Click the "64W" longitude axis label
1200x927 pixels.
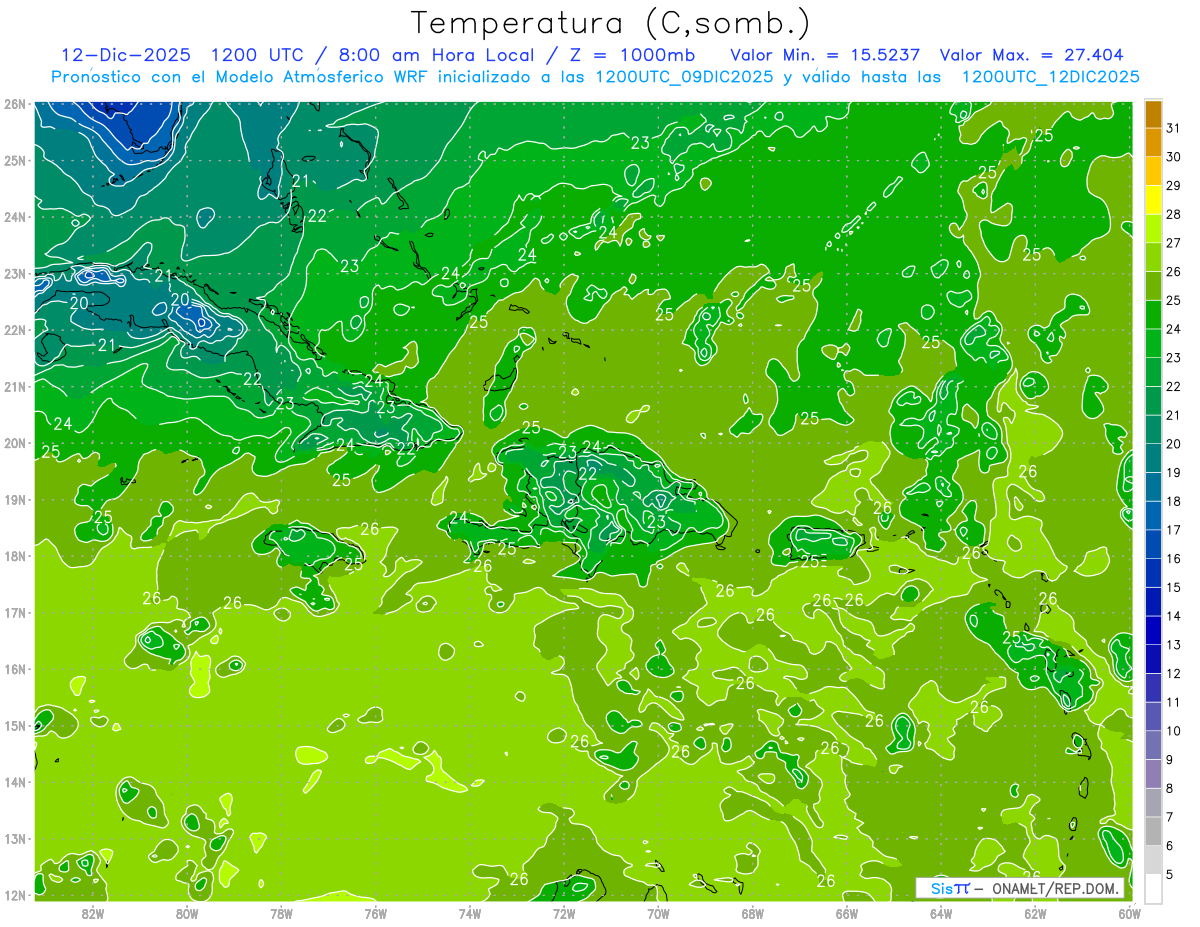click(x=941, y=913)
